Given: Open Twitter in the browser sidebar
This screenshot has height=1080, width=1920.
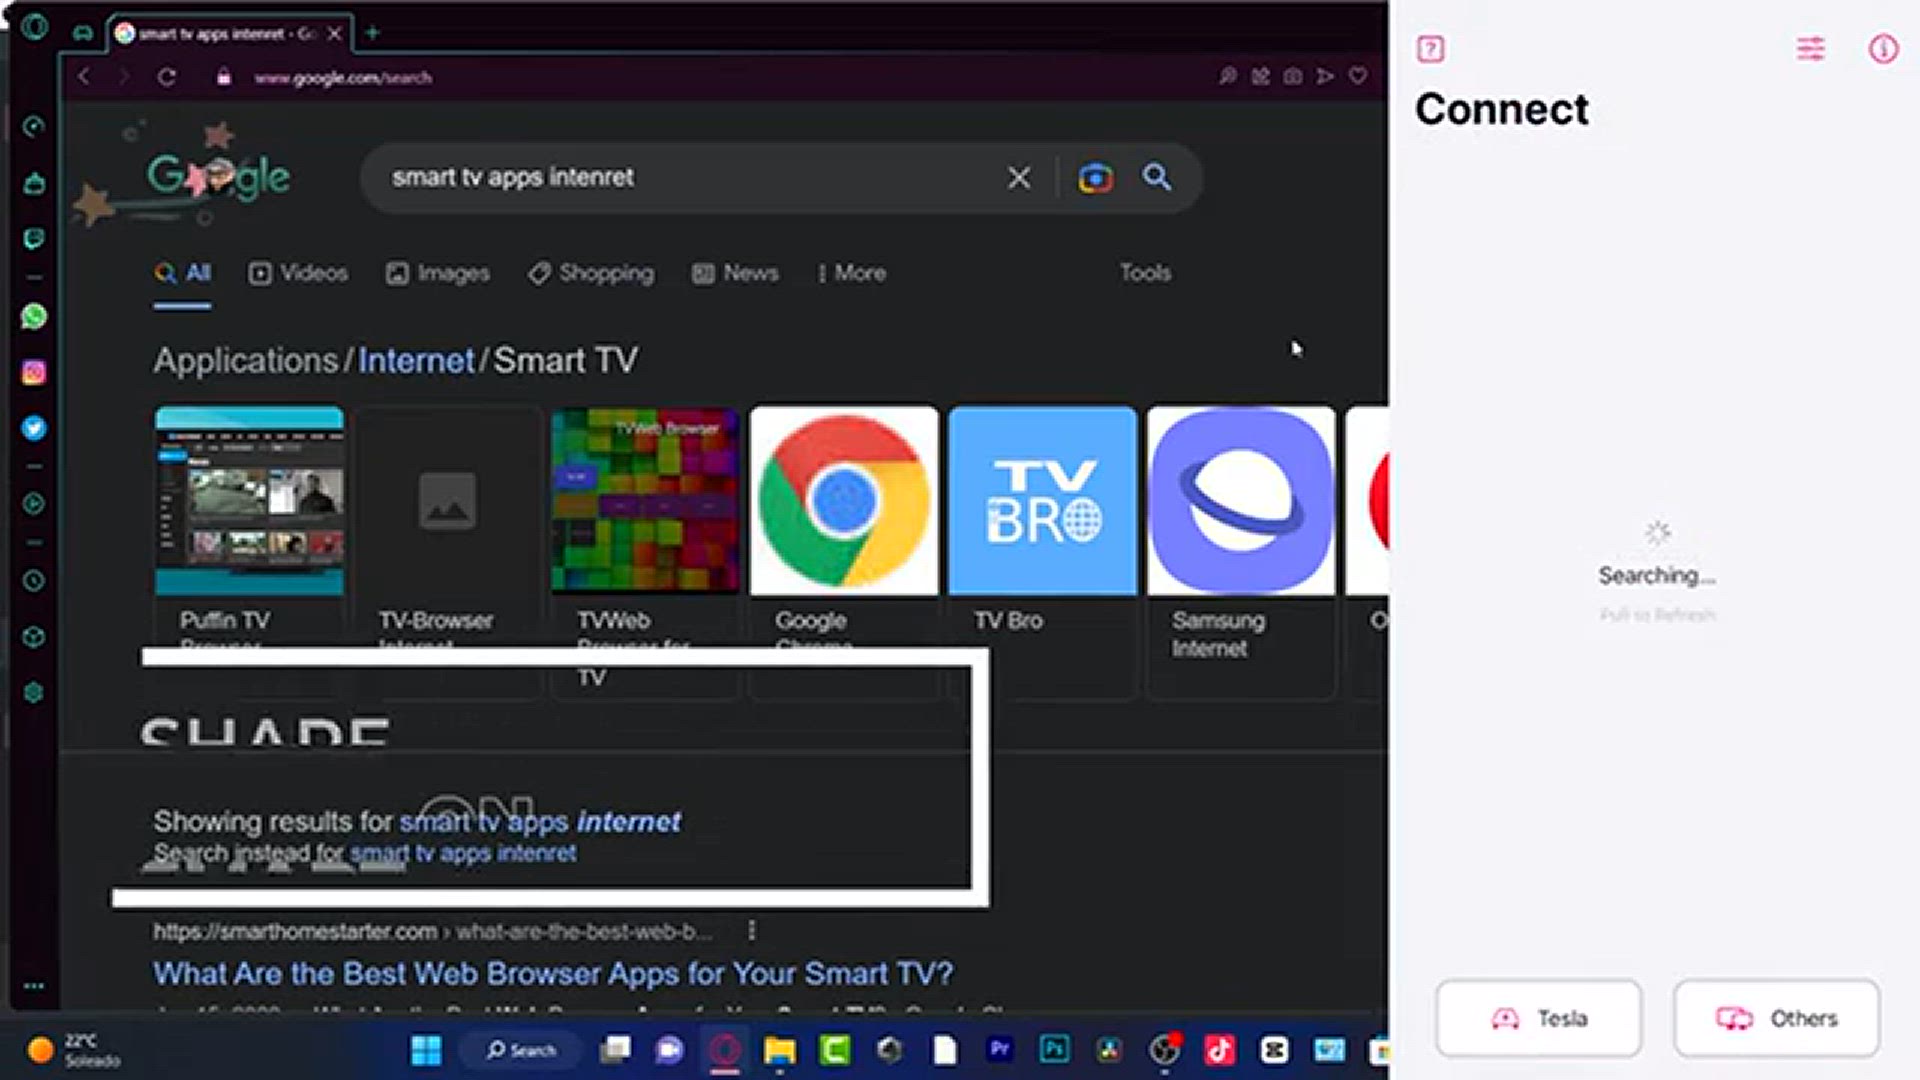Looking at the screenshot, I should tap(34, 428).
